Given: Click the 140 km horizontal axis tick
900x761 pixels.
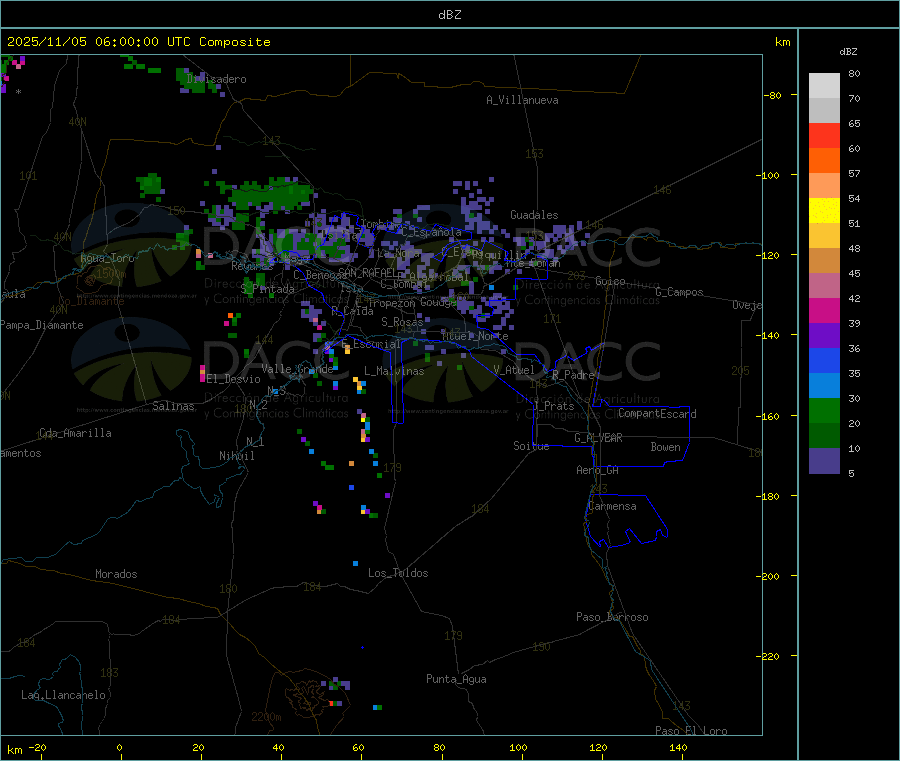Looking at the screenshot, I should click(678, 747).
